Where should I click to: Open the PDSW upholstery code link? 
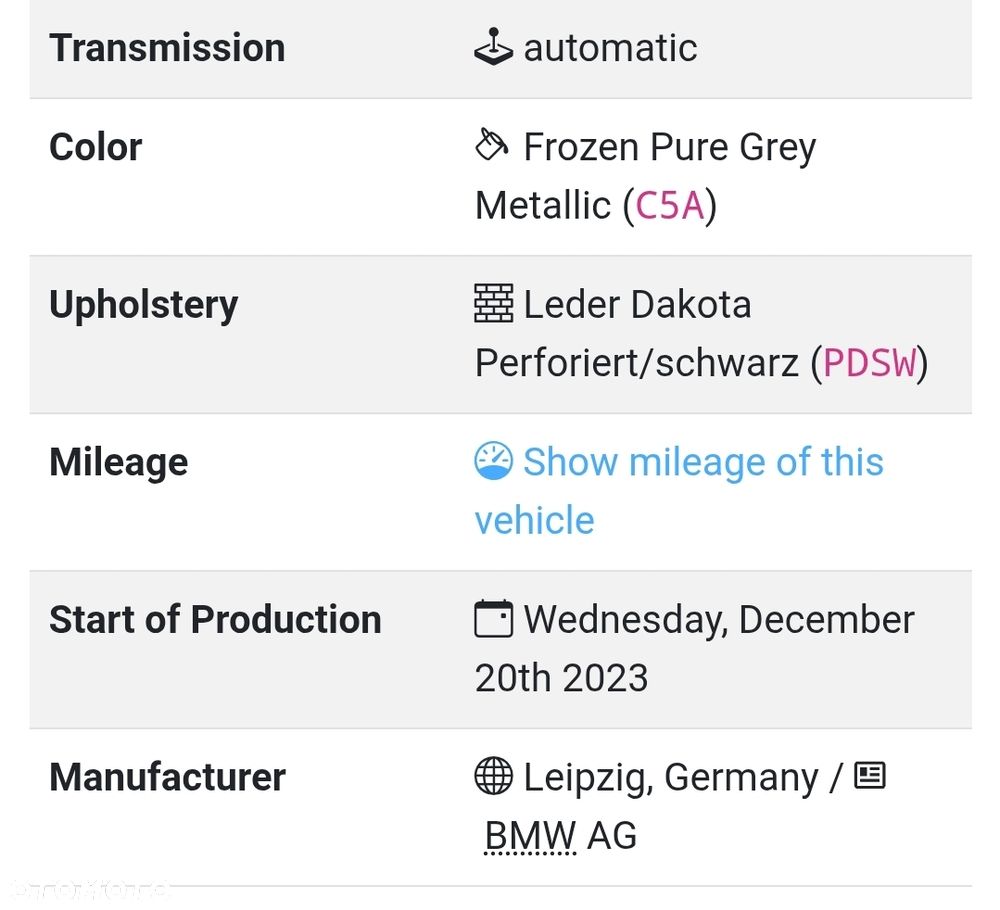869,363
